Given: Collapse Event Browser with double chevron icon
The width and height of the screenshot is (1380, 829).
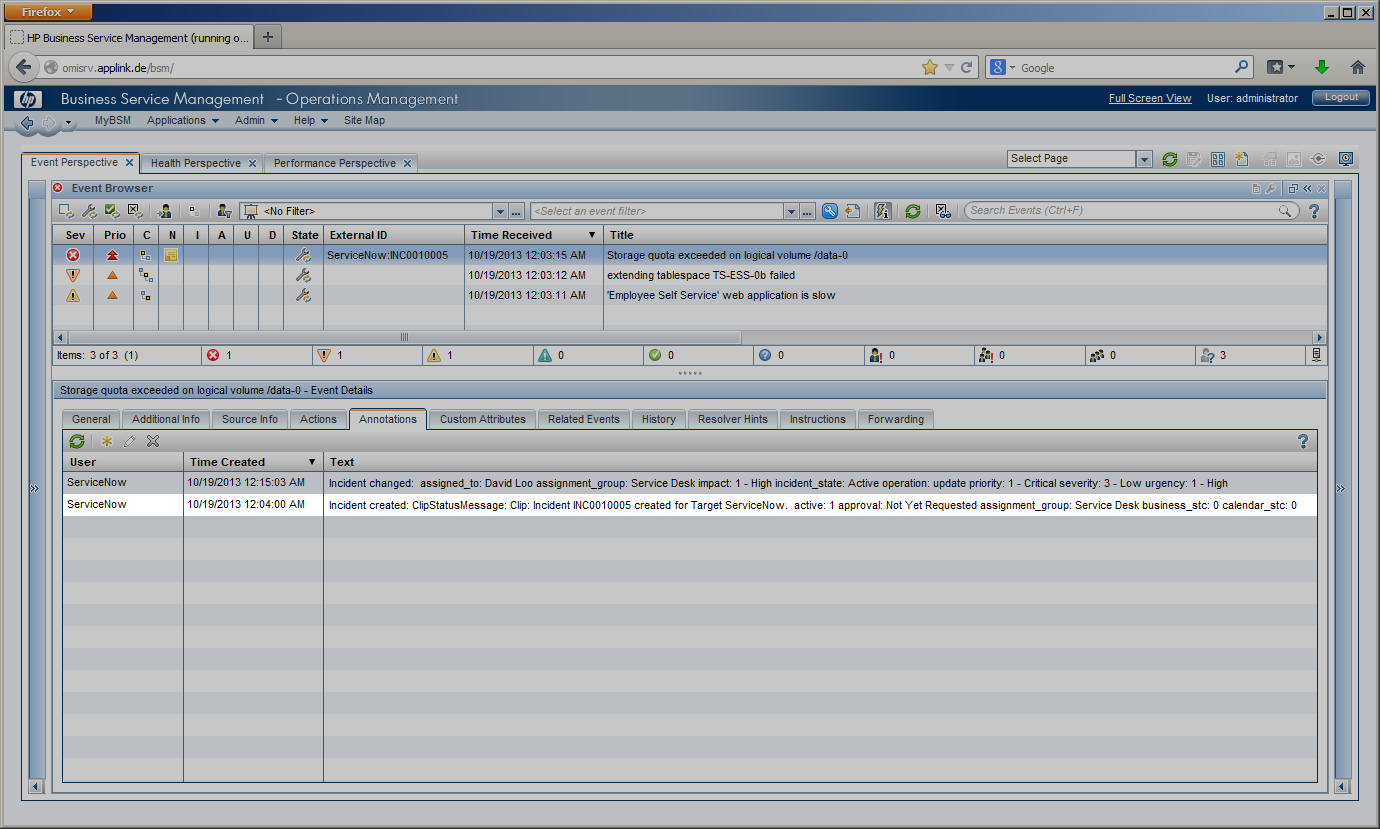Looking at the screenshot, I should tap(1307, 189).
